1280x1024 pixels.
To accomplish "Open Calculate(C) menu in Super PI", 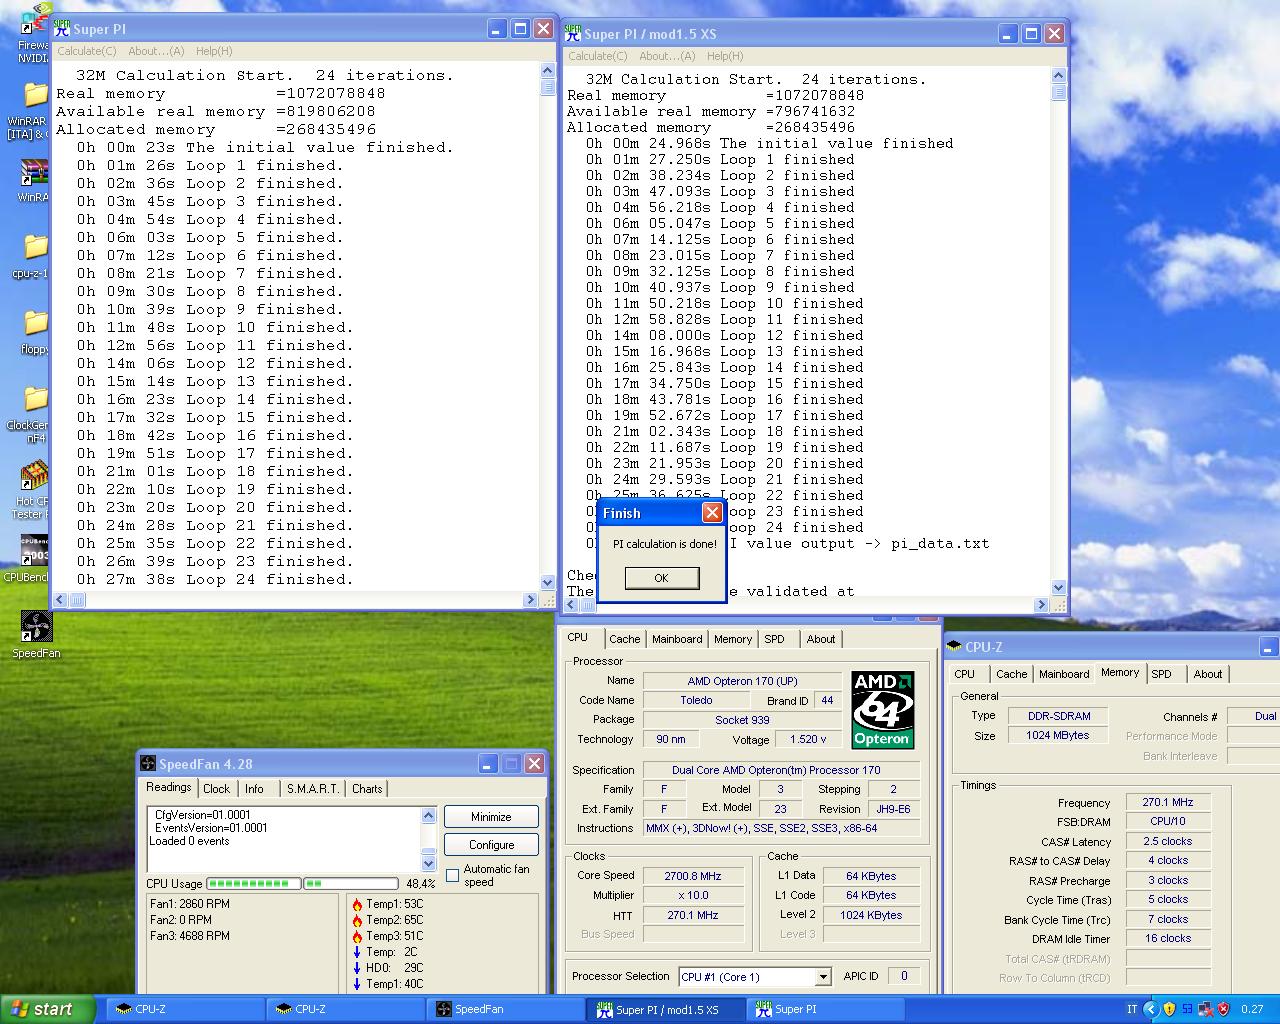I will (86, 51).
